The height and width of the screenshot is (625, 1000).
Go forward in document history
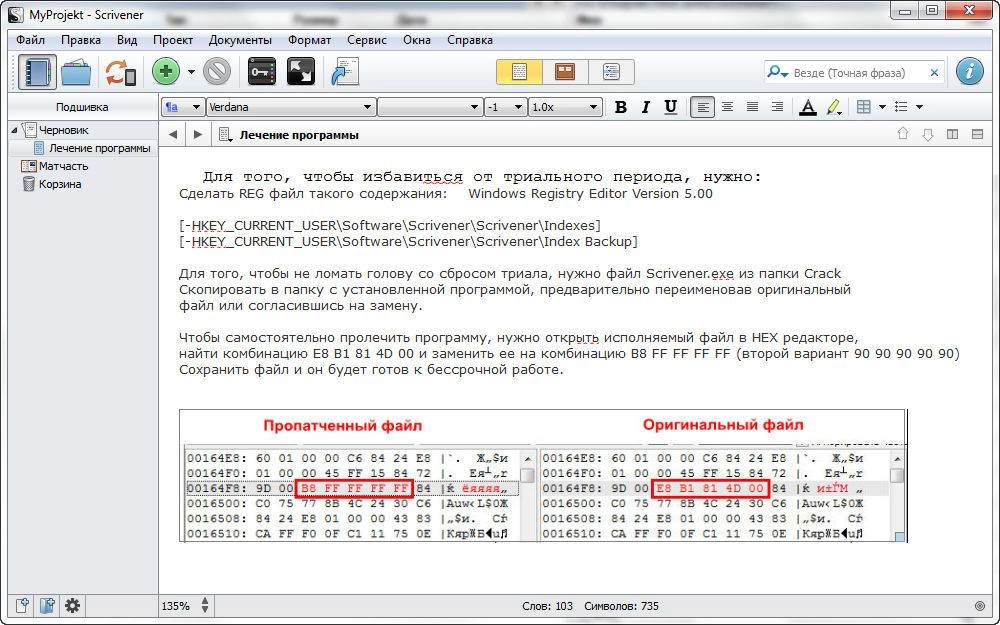click(x=198, y=135)
